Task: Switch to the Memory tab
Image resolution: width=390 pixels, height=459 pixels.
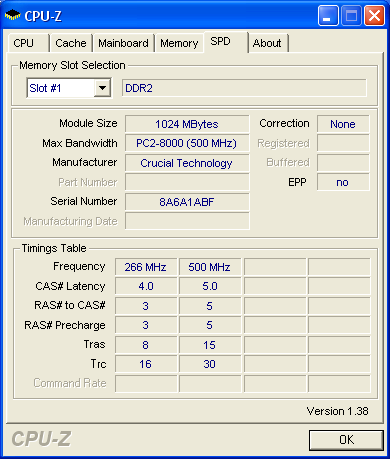Action: [x=179, y=43]
